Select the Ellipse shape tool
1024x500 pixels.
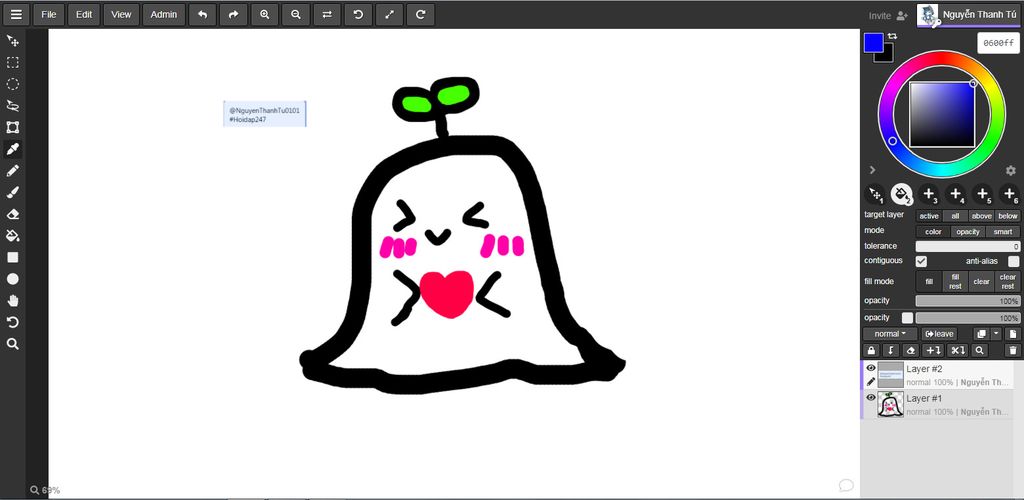pyautogui.click(x=12, y=279)
